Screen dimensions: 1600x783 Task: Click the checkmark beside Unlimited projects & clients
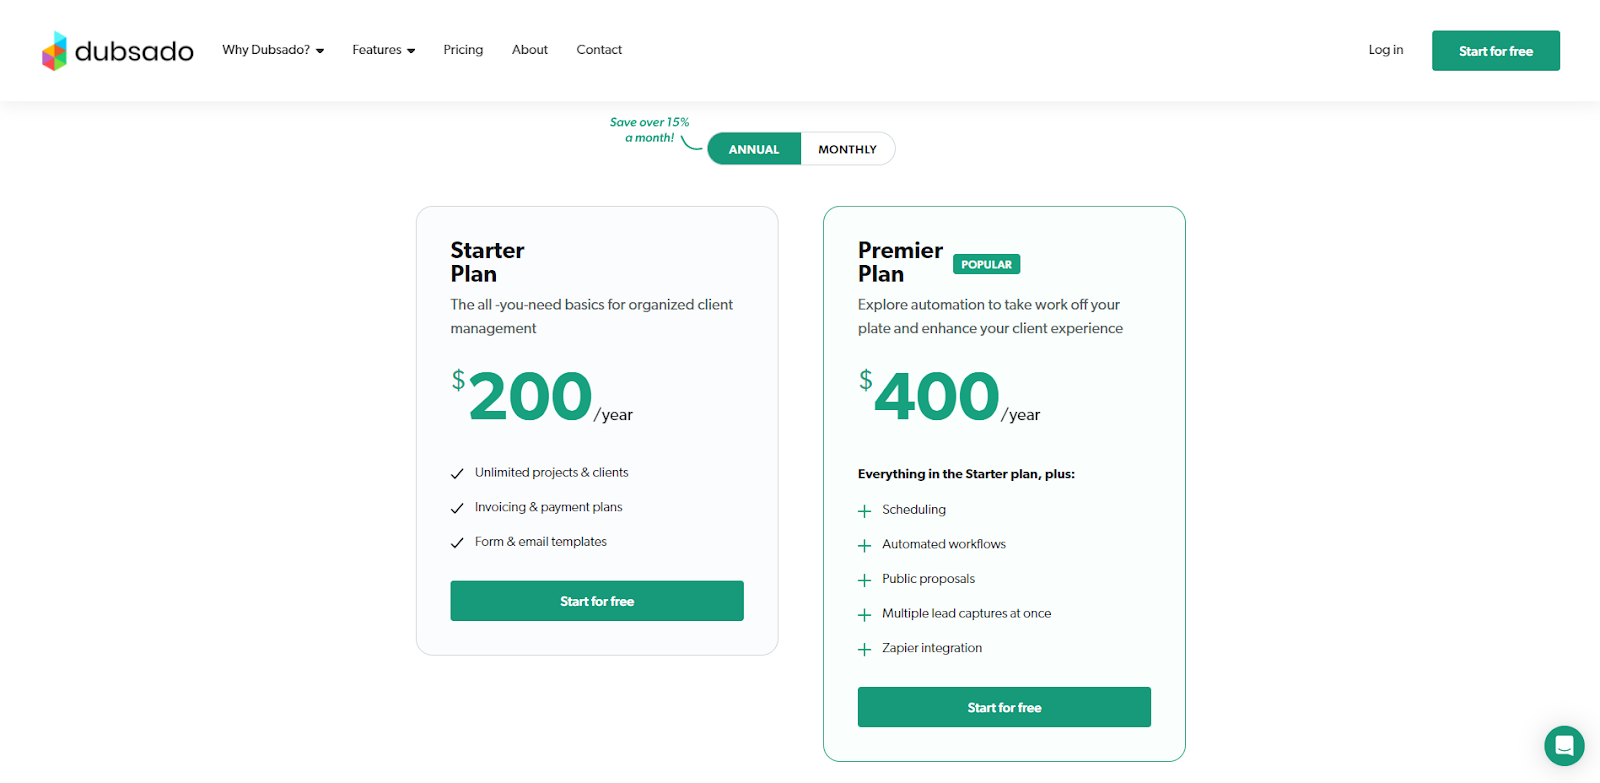[x=457, y=473]
